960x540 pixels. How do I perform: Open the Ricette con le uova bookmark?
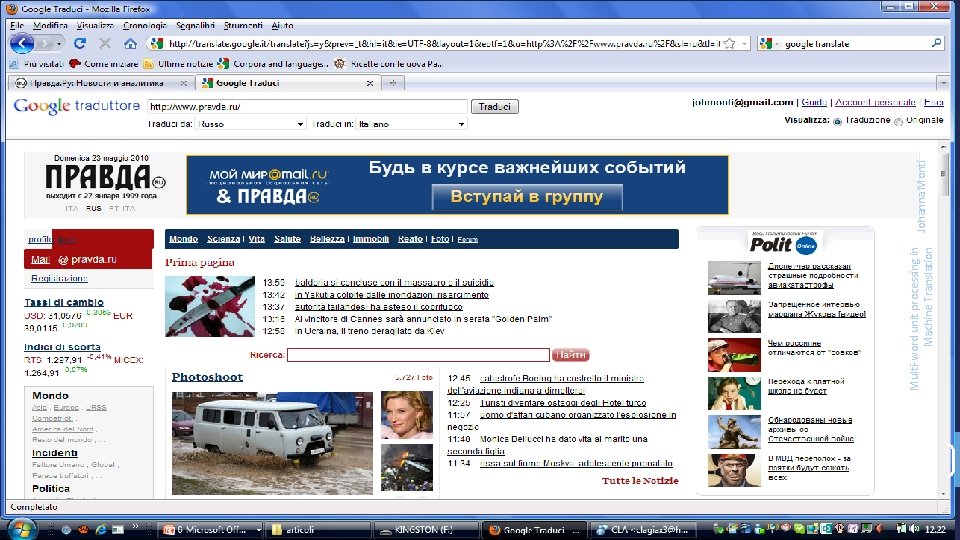(x=389, y=64)
